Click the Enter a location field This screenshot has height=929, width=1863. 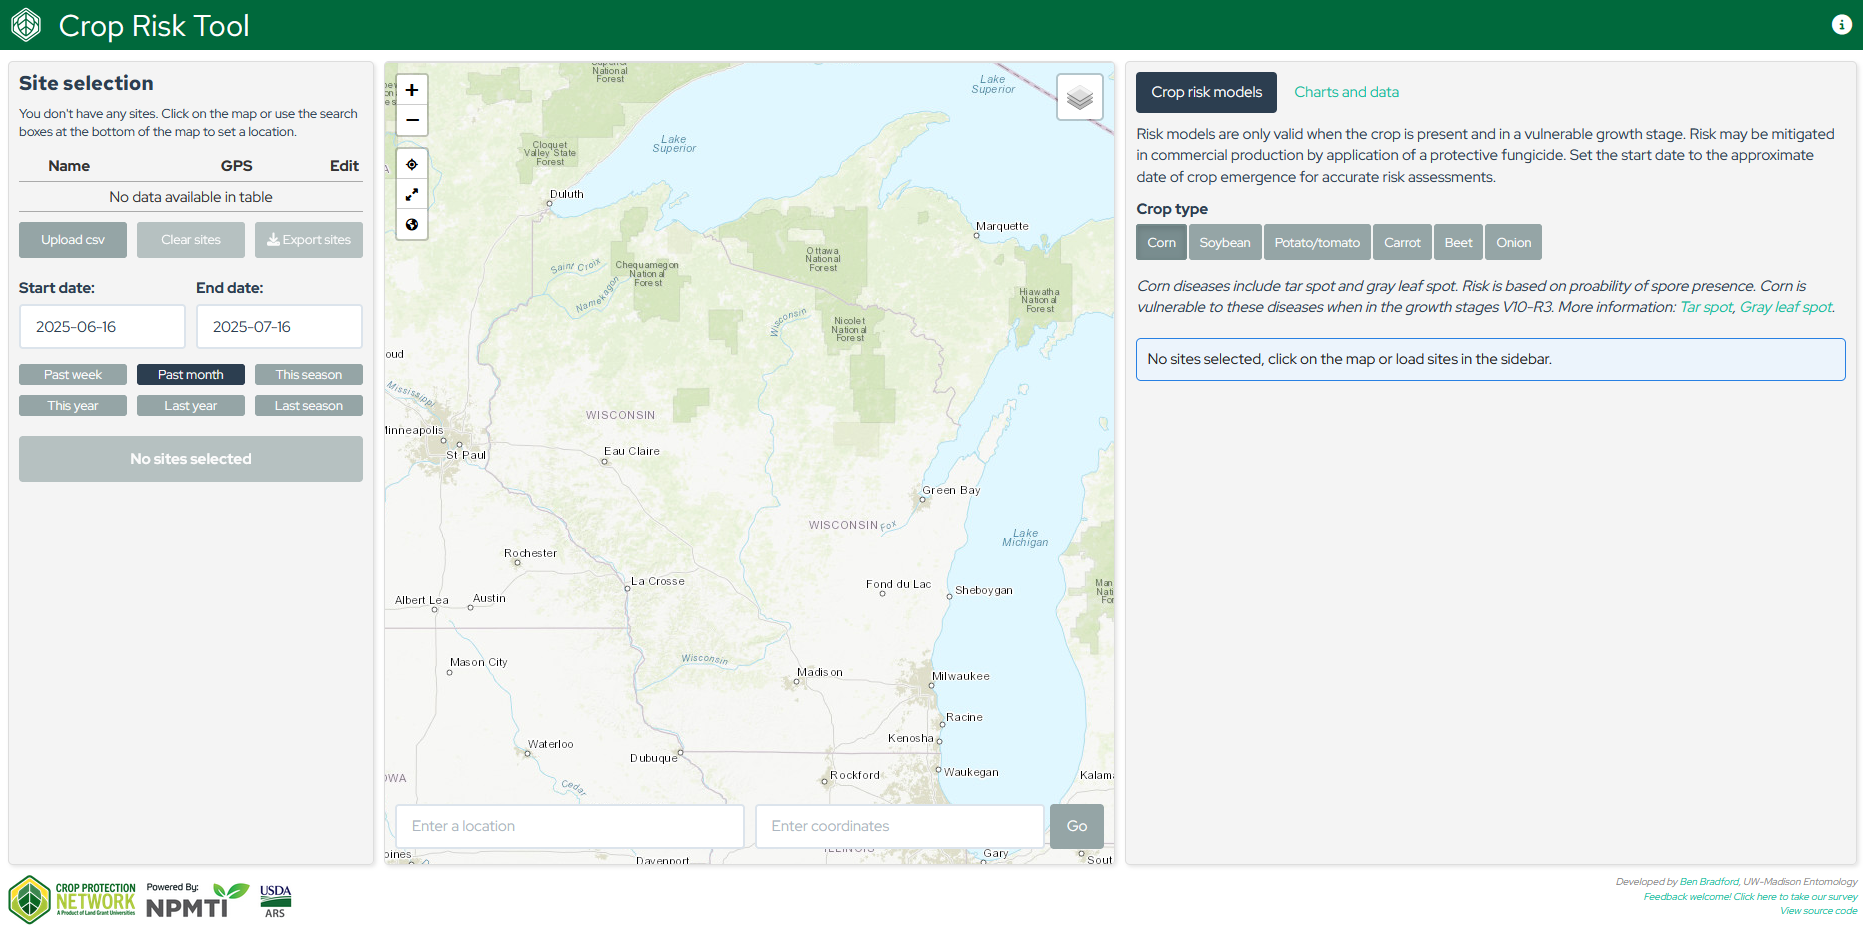(569, 826)
